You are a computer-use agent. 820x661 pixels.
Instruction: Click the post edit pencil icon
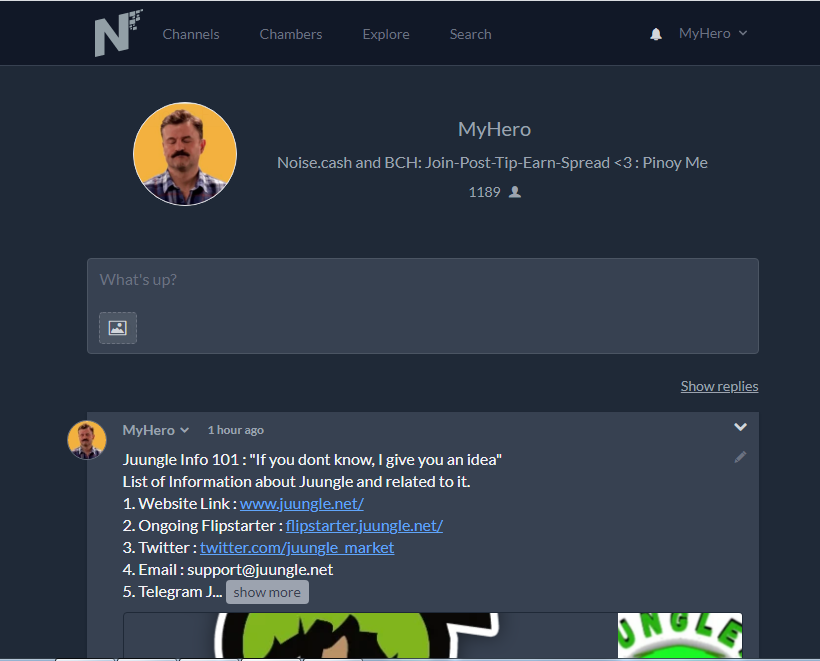pos(740,457)
